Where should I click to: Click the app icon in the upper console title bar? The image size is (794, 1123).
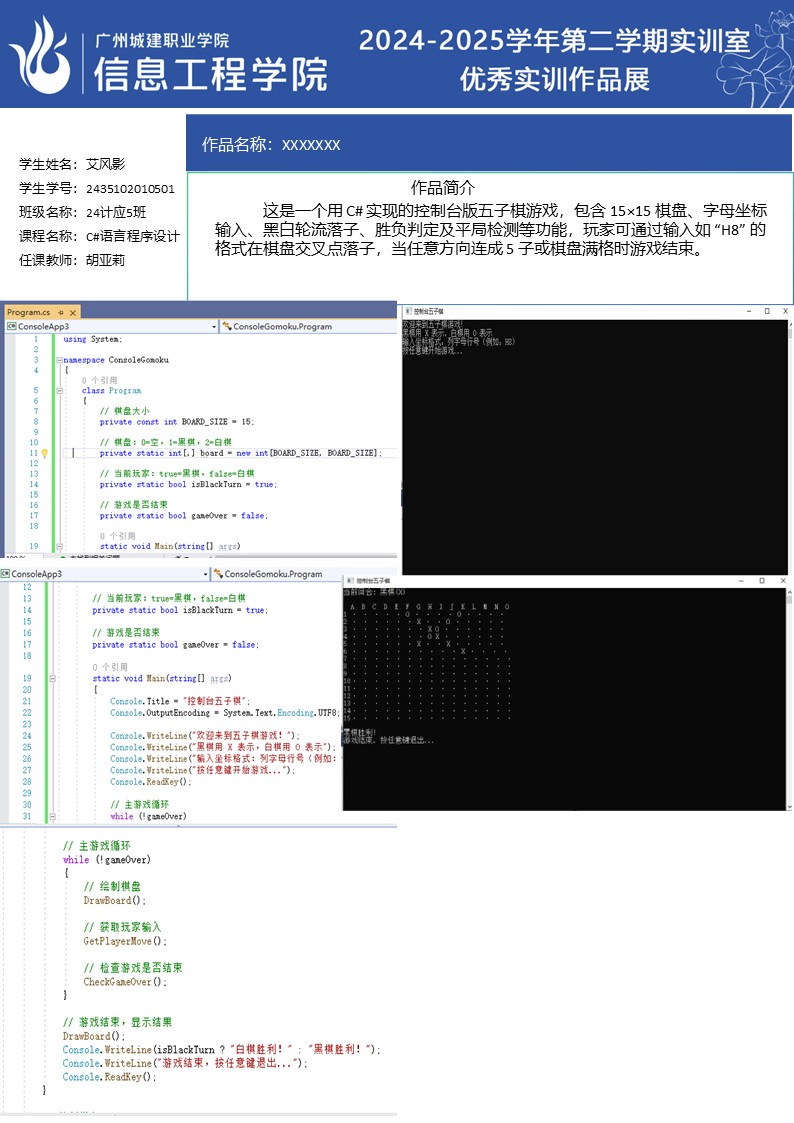pos(406,312)
